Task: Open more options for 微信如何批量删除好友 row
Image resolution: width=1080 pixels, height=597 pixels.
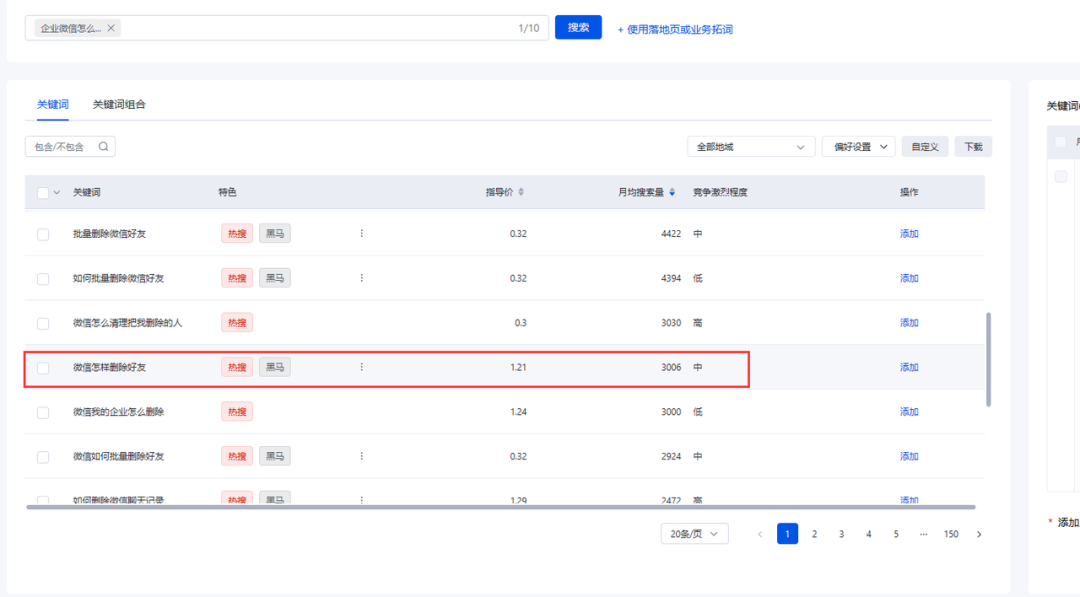Action: tap(362, 456)
